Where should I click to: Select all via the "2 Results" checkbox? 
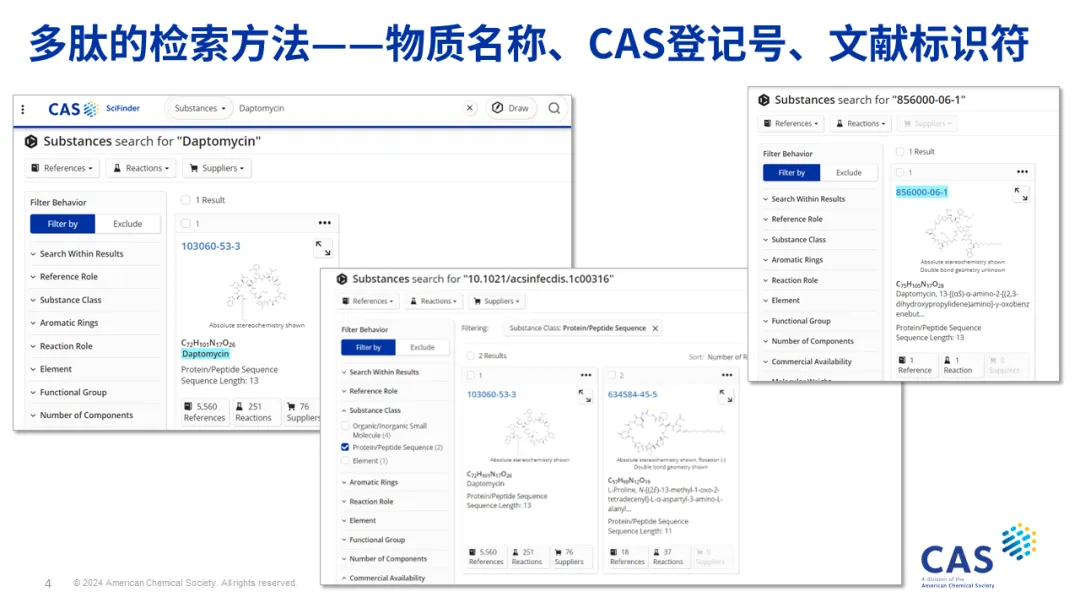click(x=470, y=356)
